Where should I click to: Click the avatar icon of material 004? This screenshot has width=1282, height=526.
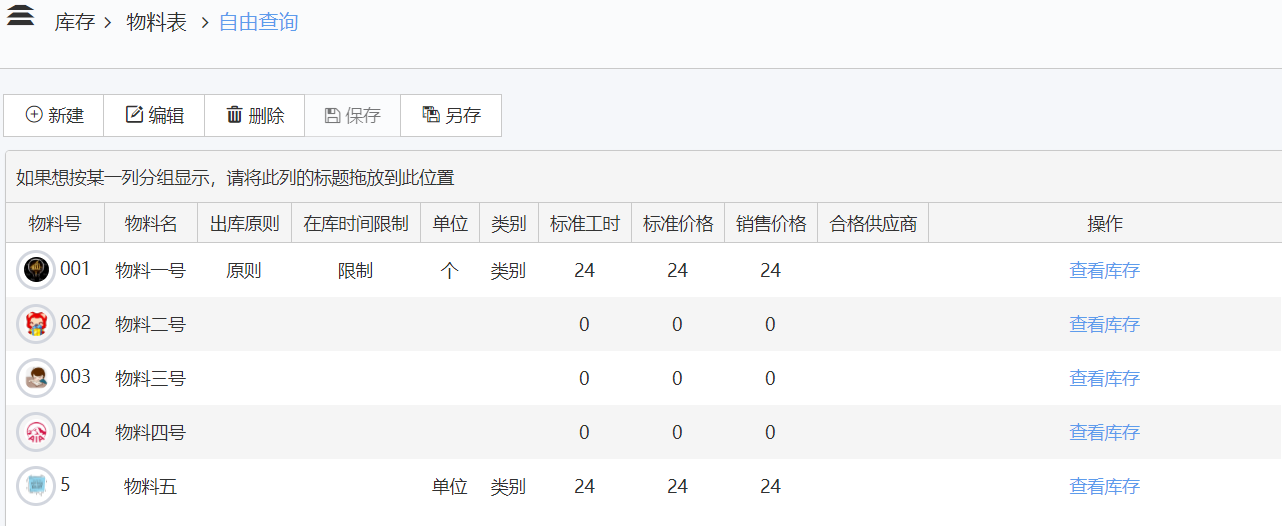point(36,432)
